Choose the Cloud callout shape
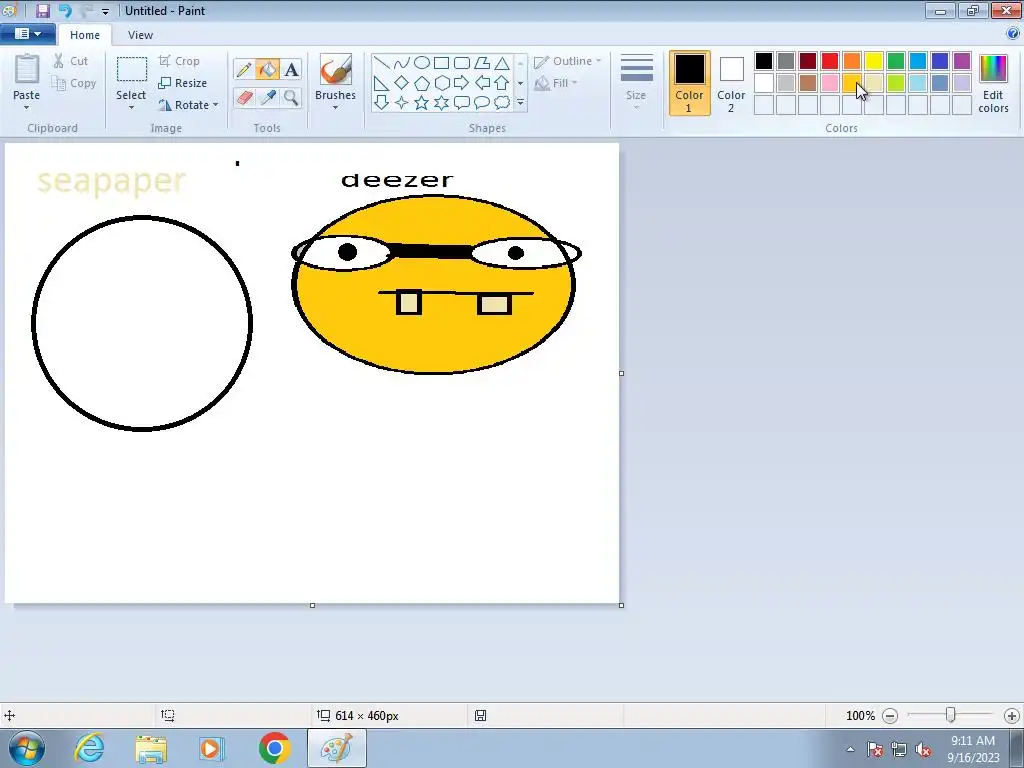This screenshot has height=768, width=1024. coord(502,103)
